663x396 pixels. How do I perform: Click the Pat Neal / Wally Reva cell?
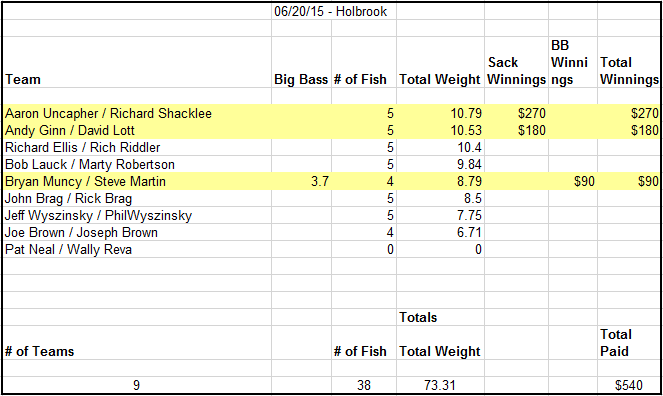coord(137,249)
